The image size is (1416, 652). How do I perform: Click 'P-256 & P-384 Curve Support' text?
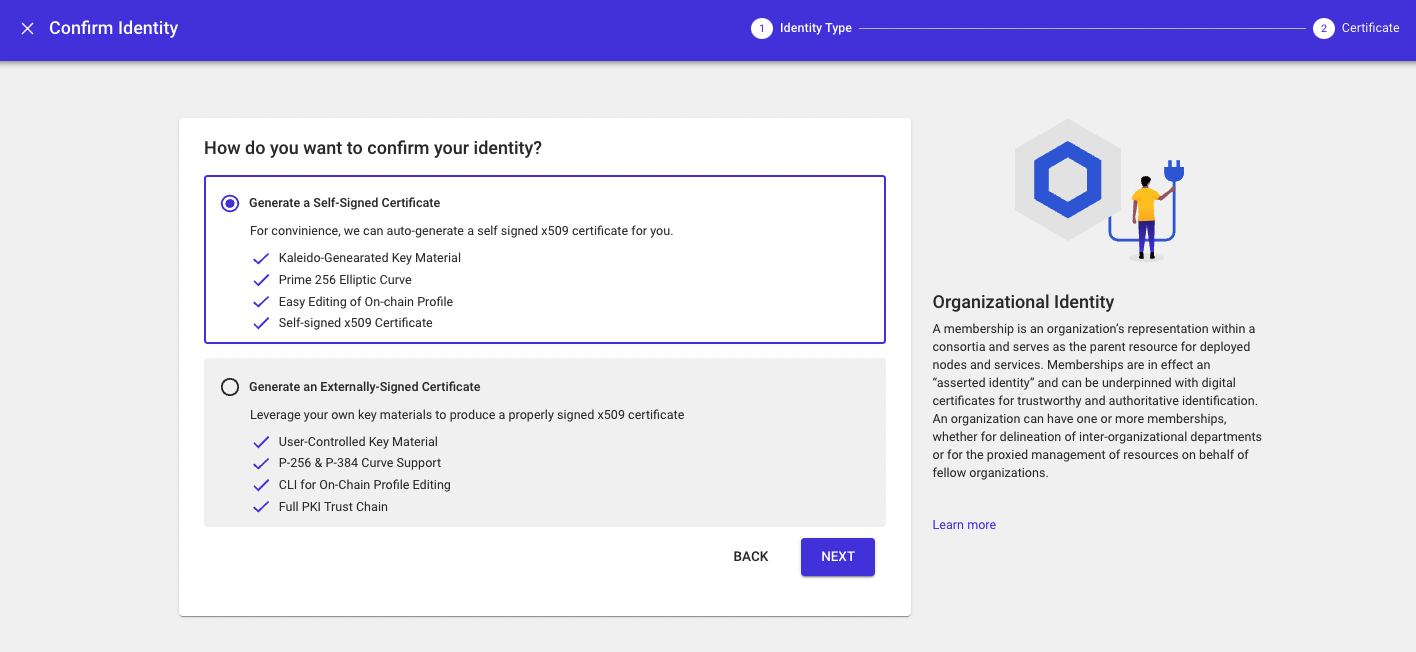pos(360,463)
